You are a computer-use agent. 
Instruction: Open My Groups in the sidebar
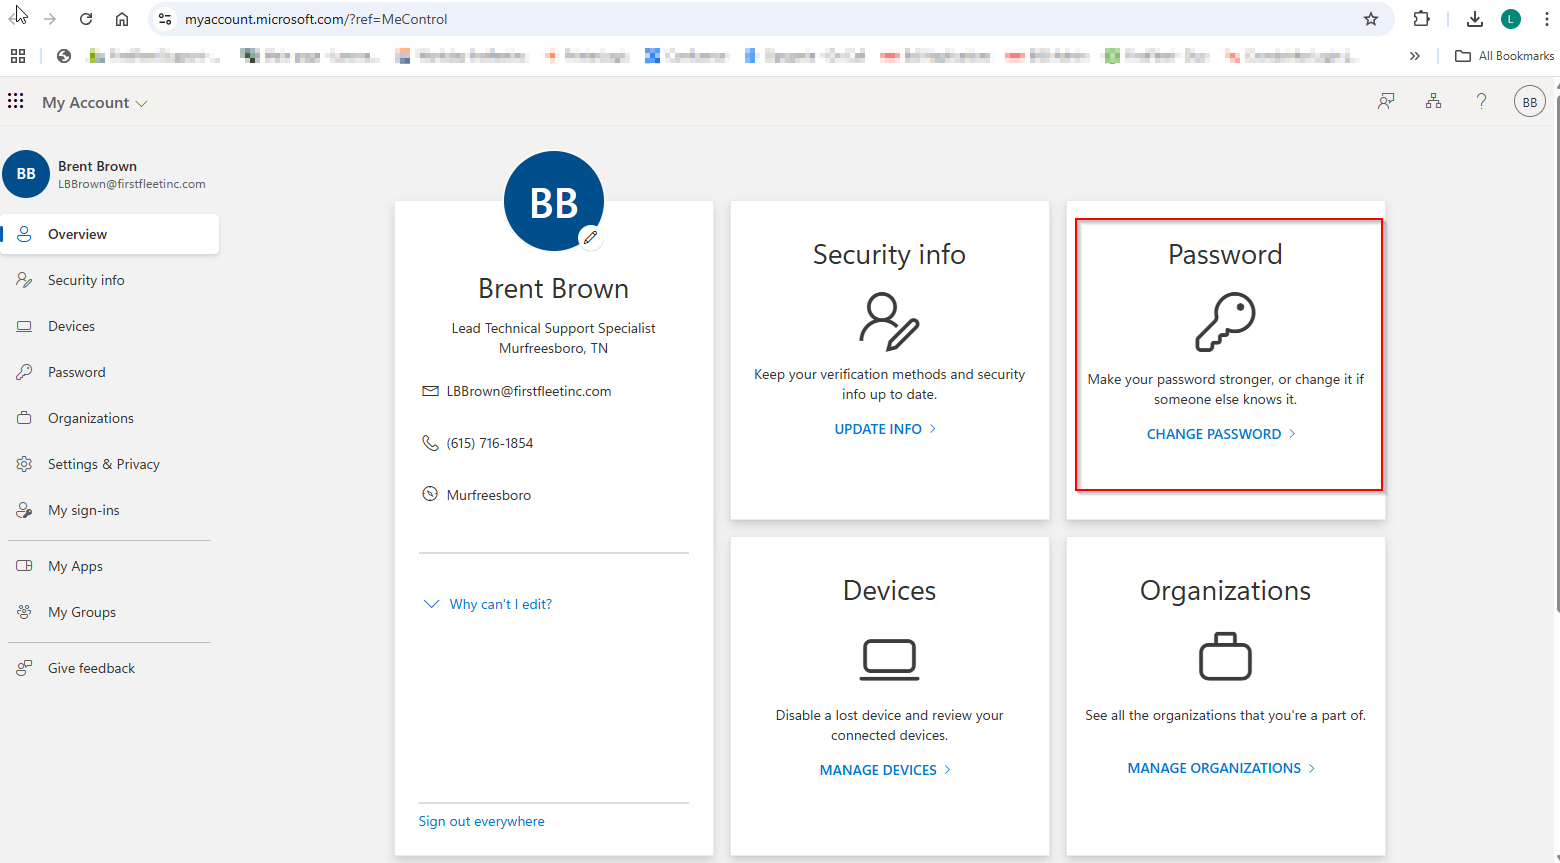pos(110,612)
